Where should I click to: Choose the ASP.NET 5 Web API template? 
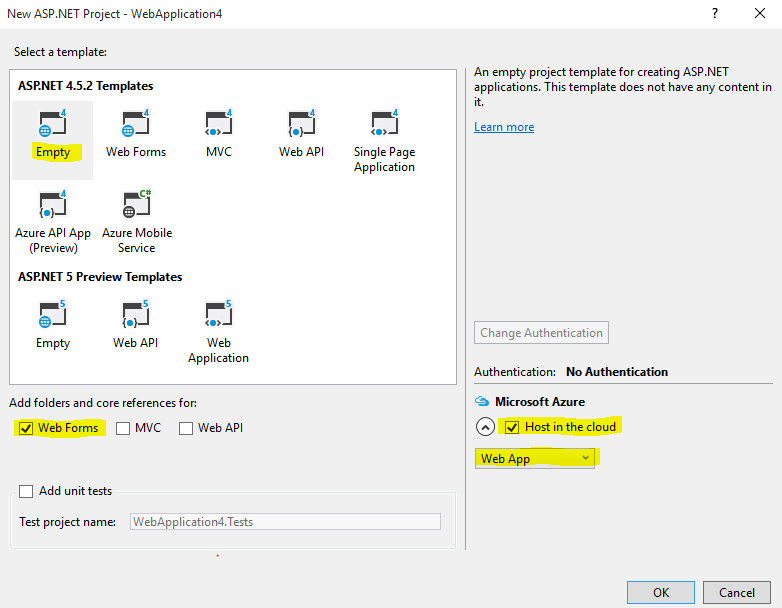tap(135, 316)
